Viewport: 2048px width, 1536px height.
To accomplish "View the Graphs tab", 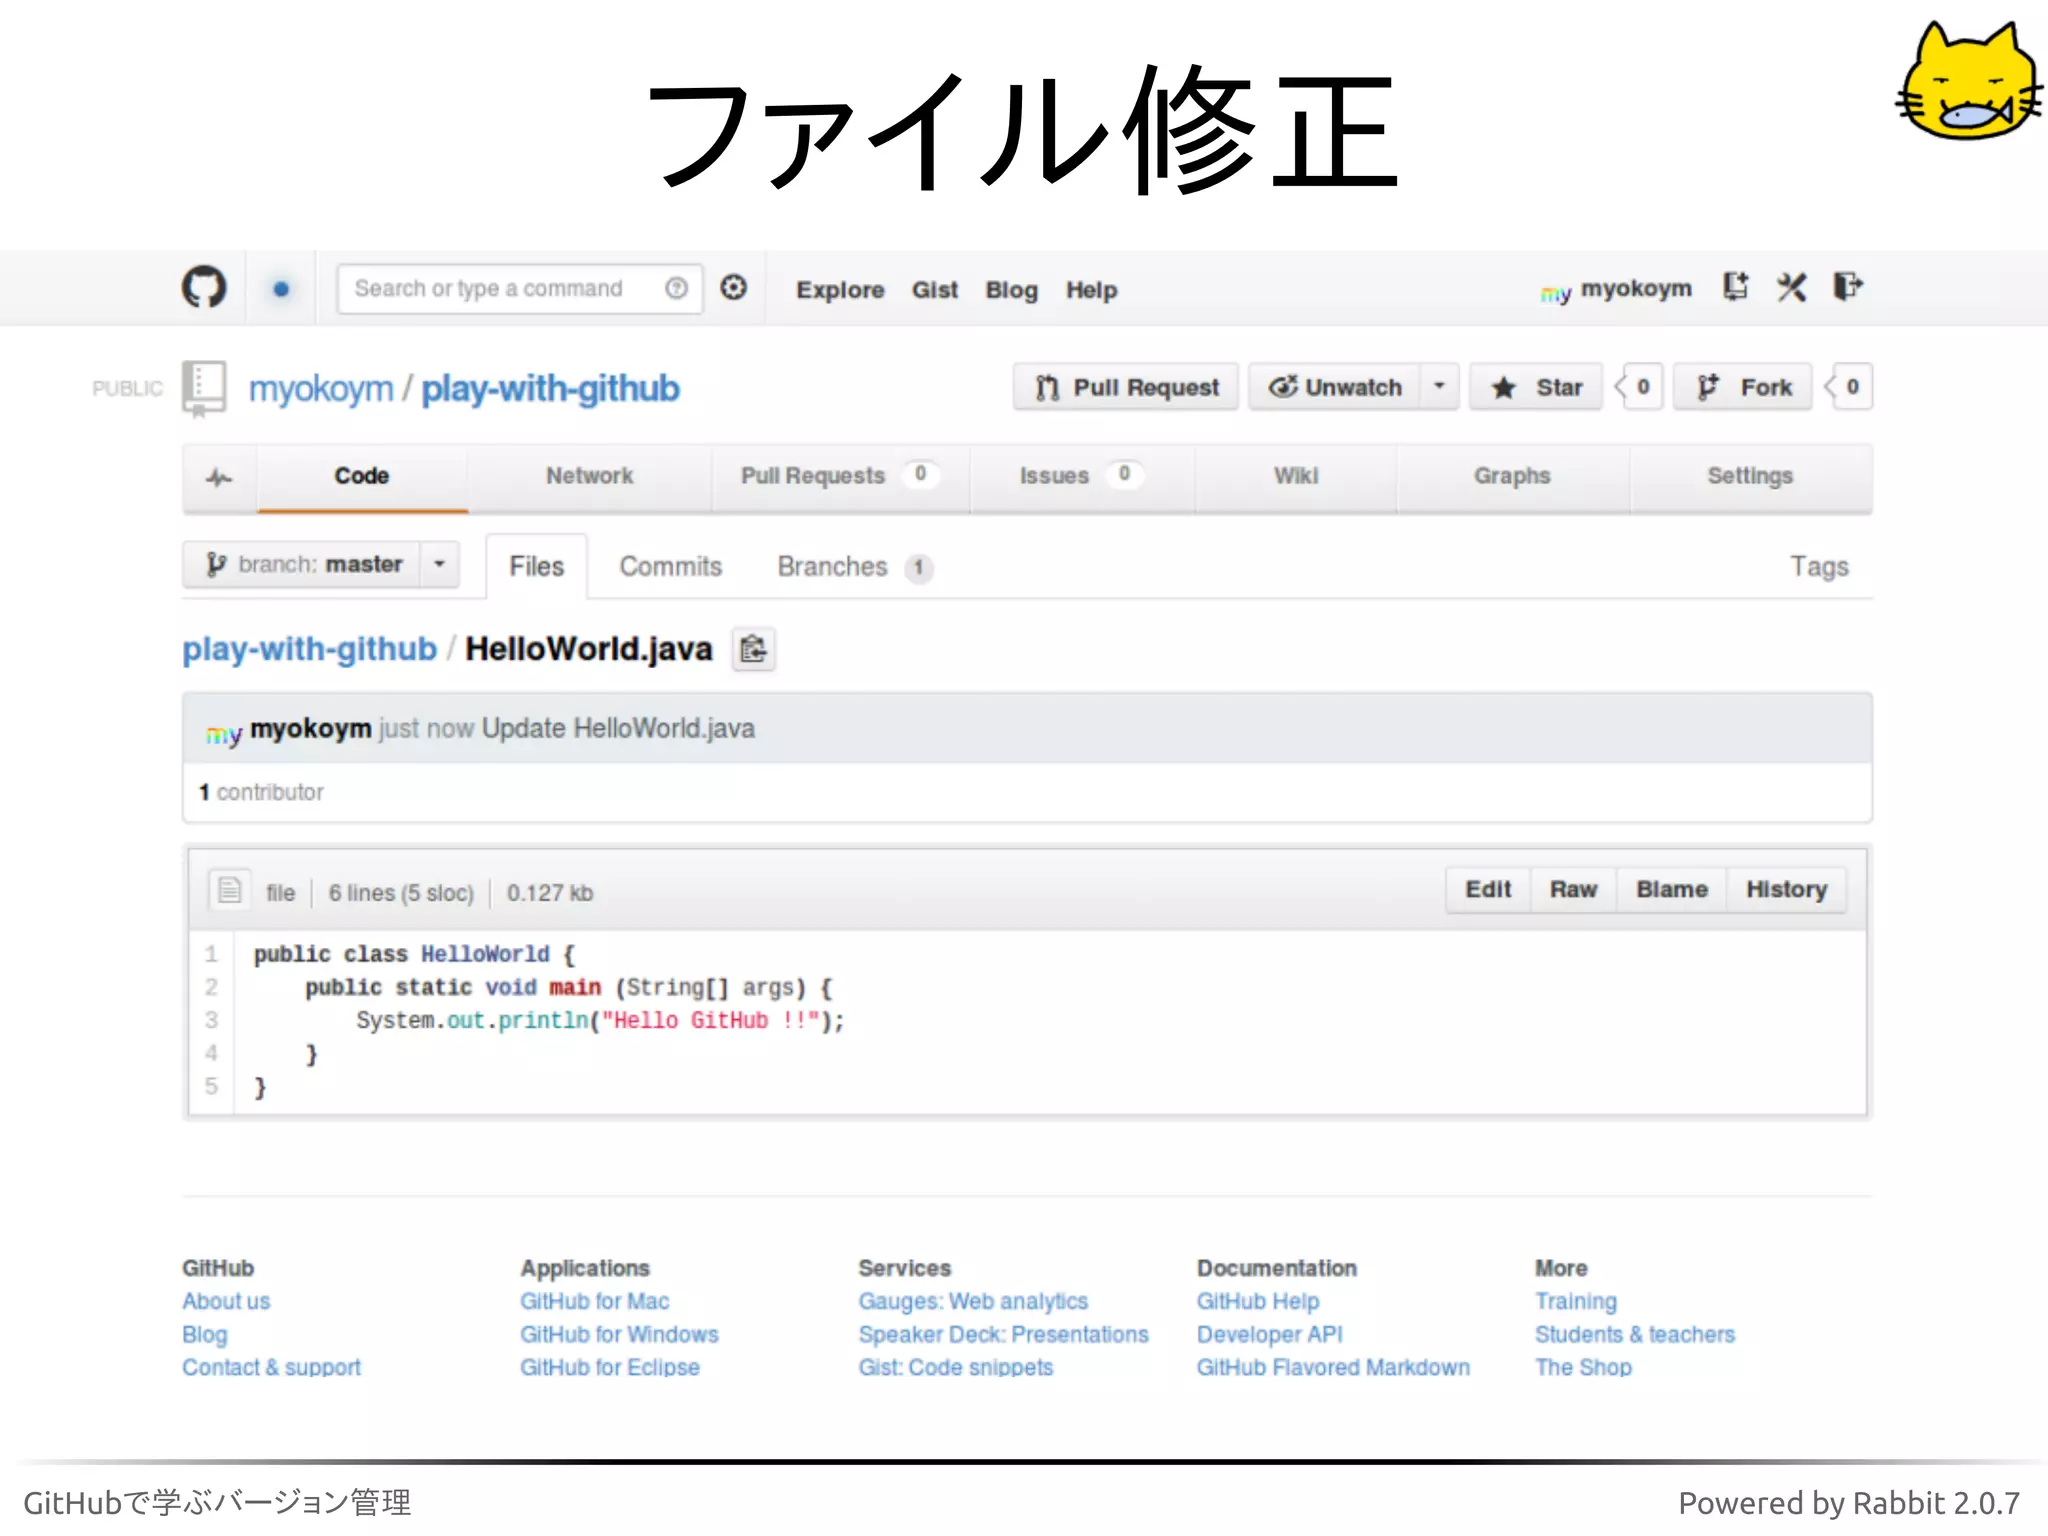I will (x=1512, y=476).
